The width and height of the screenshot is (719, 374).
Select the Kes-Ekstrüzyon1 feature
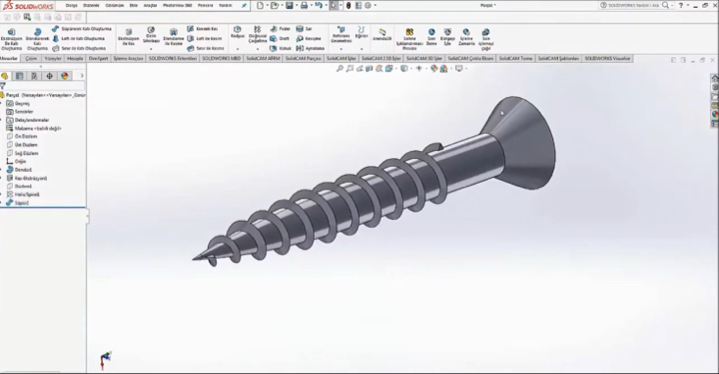[27, 178]
